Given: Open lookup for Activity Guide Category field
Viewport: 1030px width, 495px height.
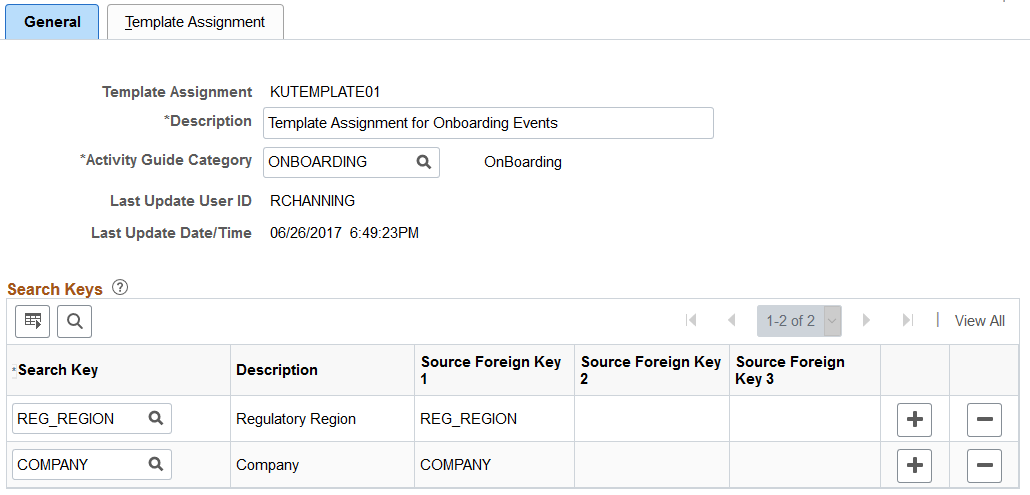Looking at the screenshot, I should [424, 162].
